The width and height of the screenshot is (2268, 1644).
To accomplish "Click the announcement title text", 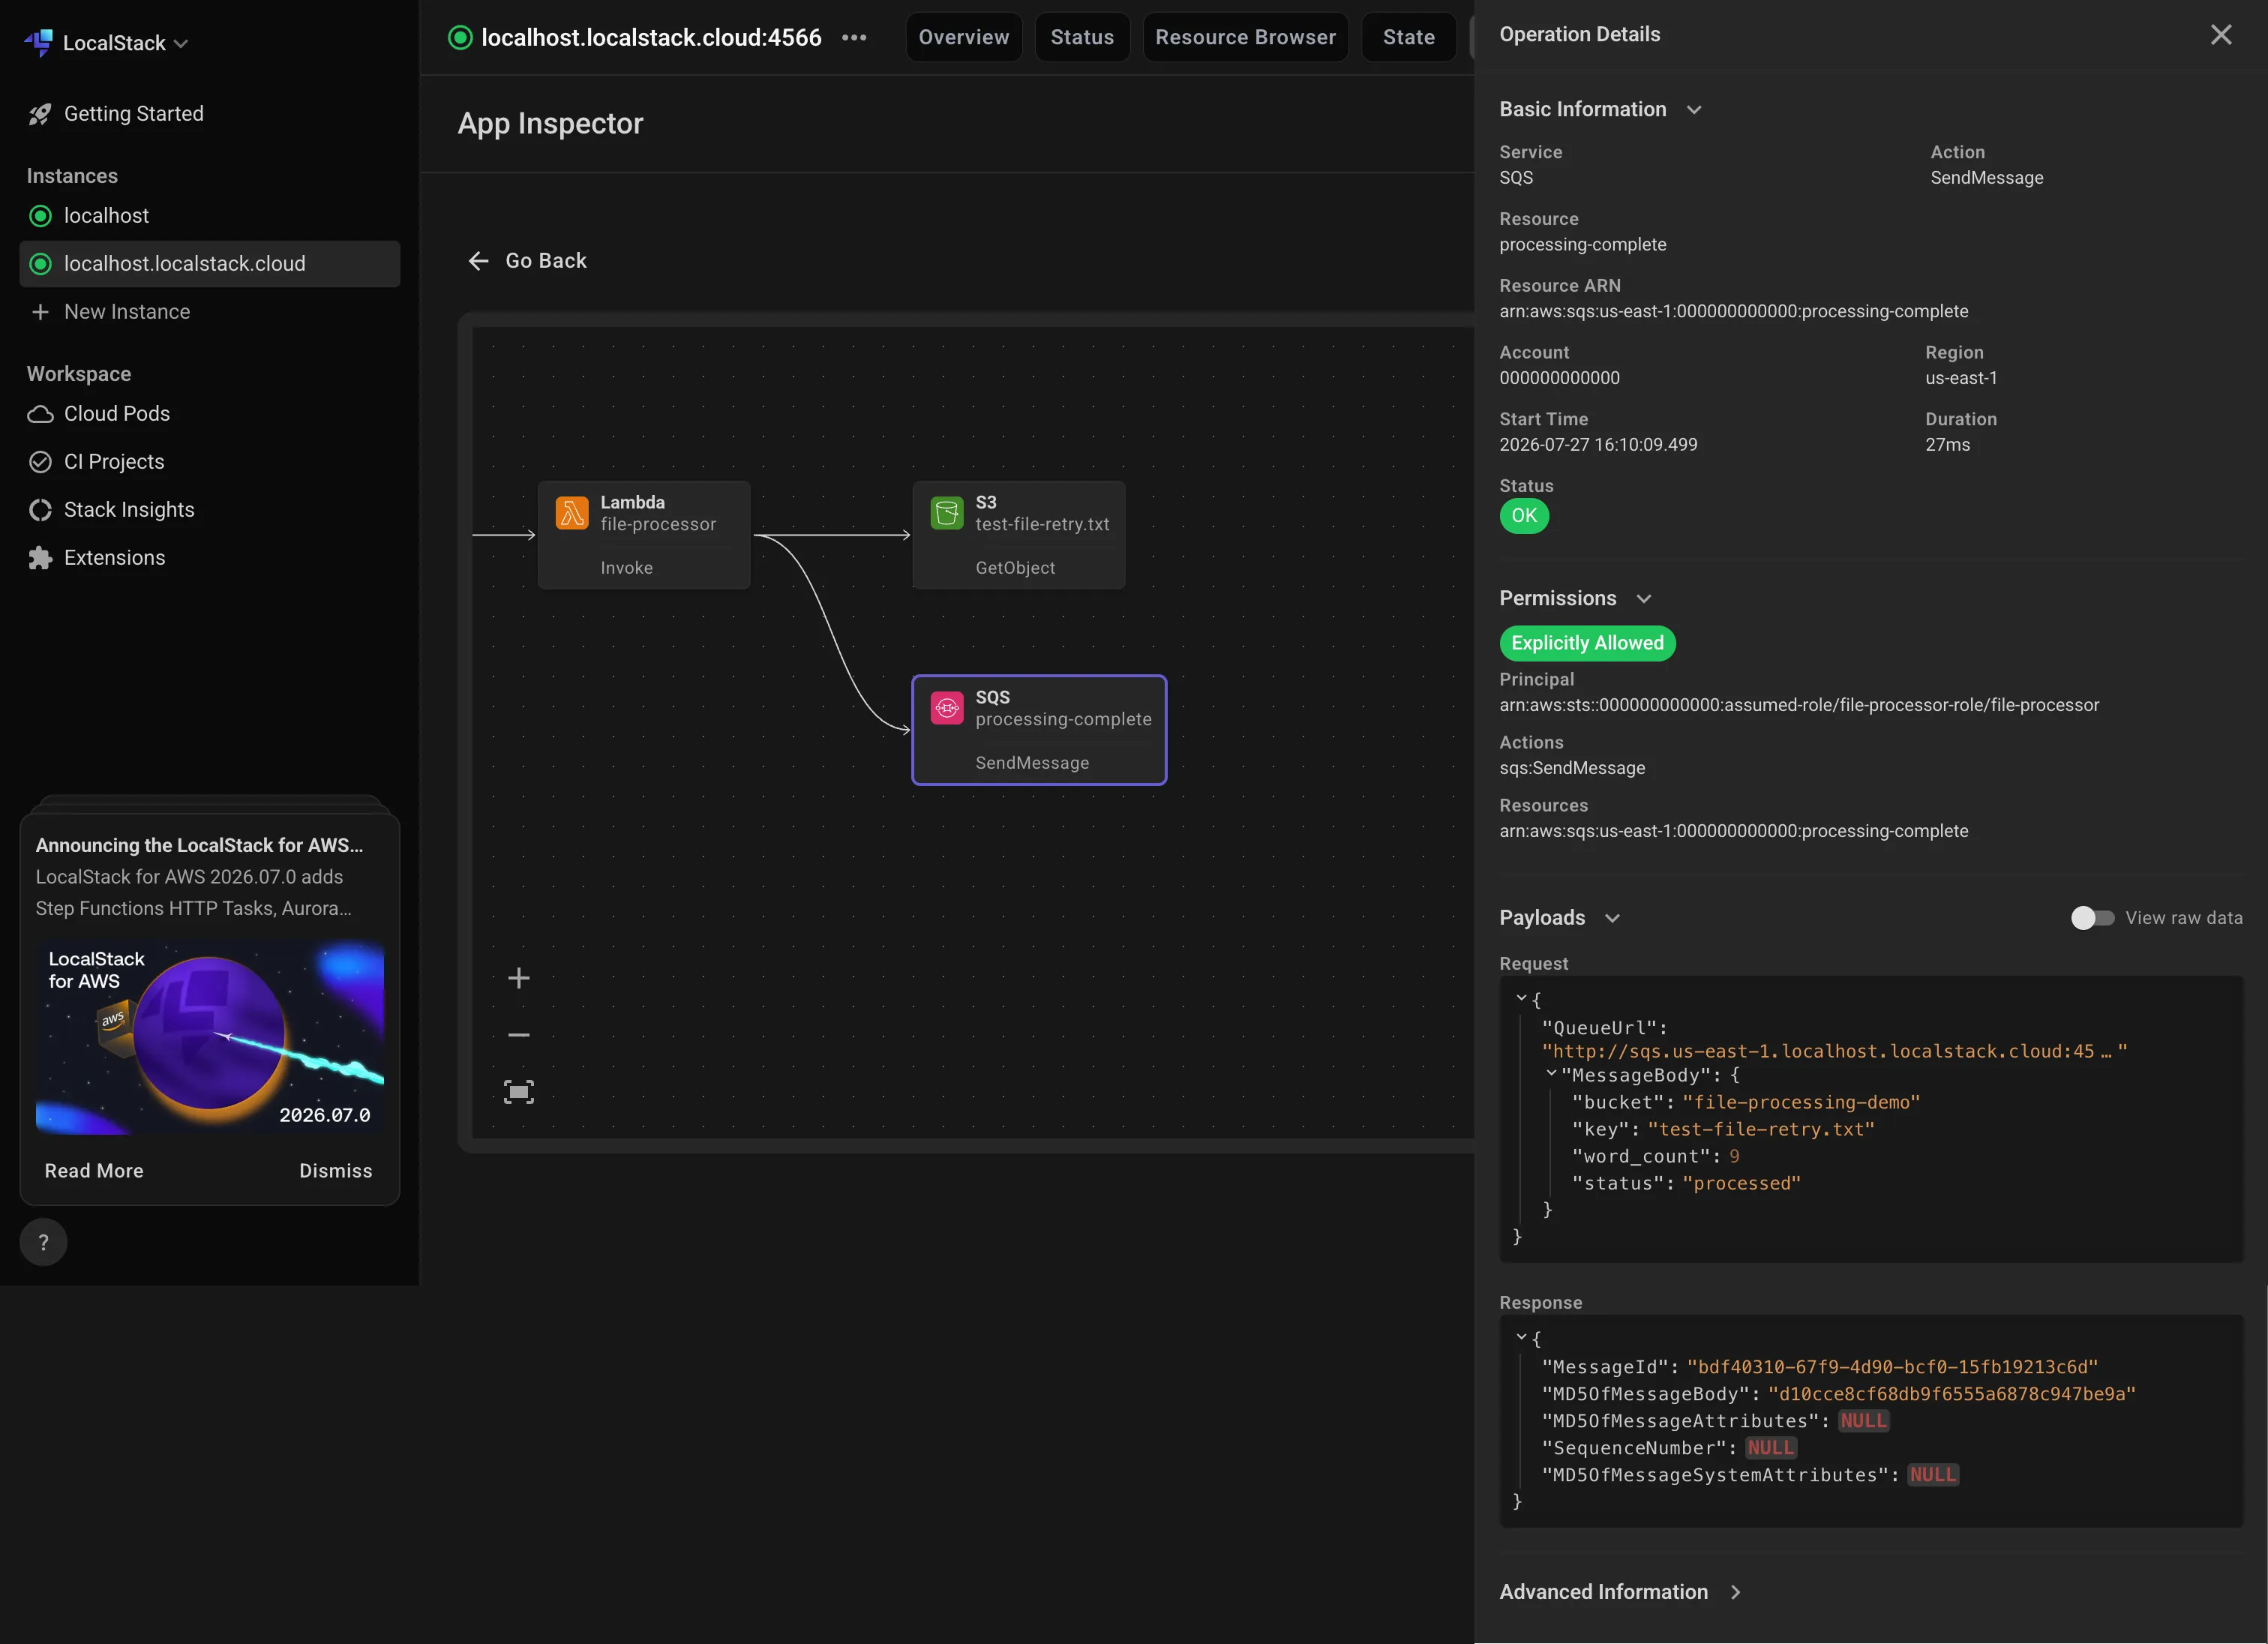I will 199,846.
